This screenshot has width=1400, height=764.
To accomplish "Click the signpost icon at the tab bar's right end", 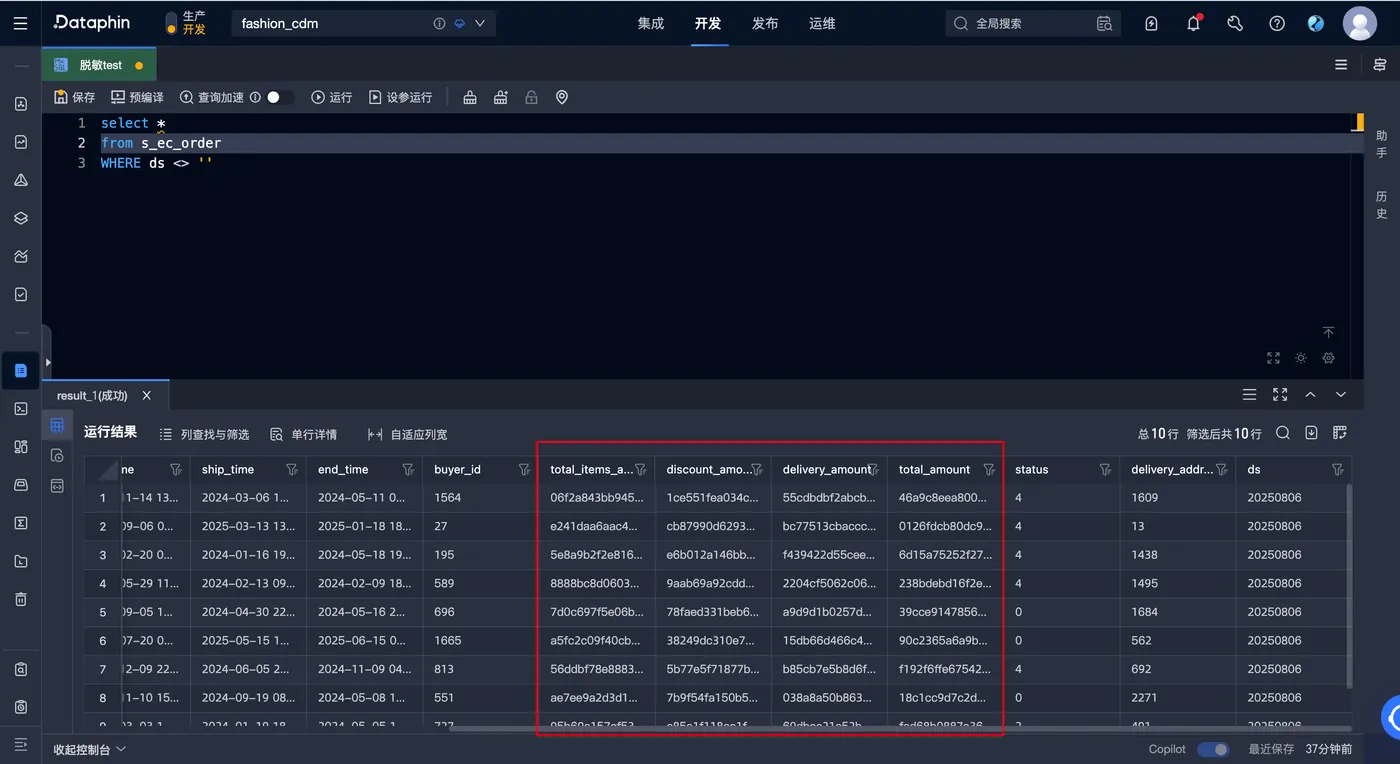I will 1380,65.
